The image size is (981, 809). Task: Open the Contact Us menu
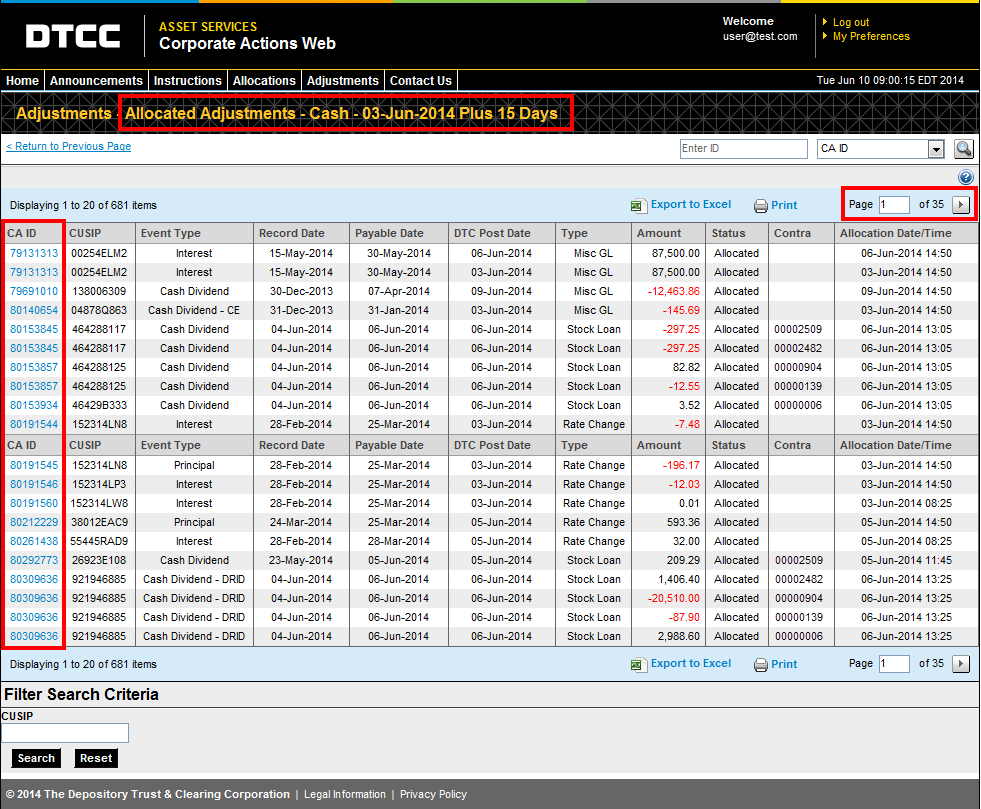coord(420,81)
